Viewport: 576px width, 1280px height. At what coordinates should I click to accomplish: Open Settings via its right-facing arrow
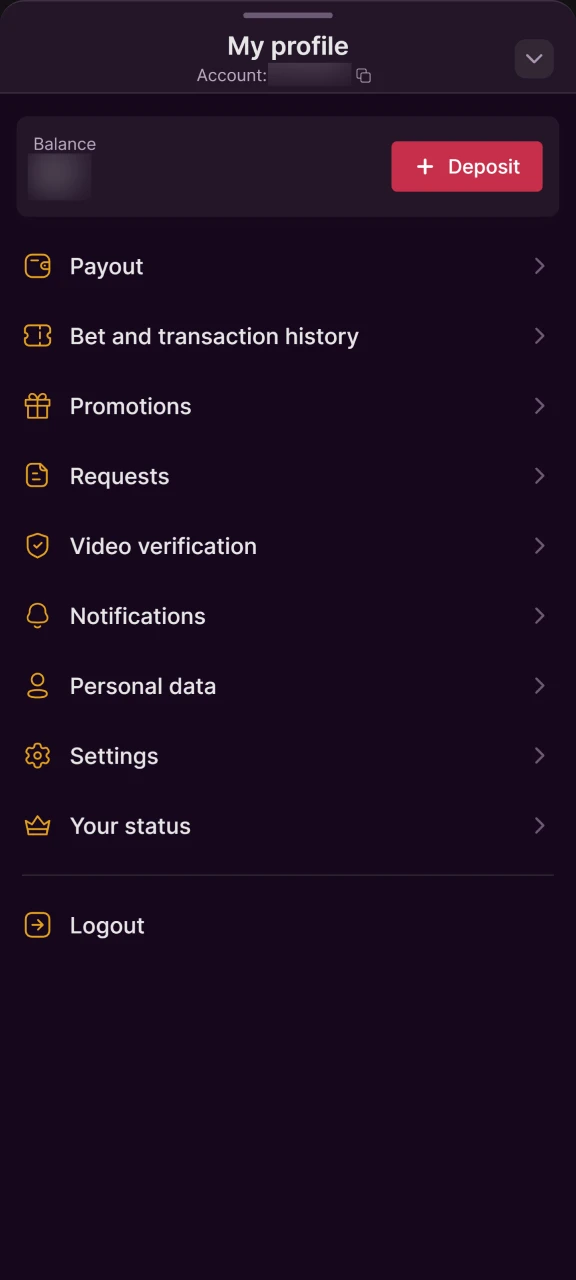pyautogui.click(x=540, y=756)
